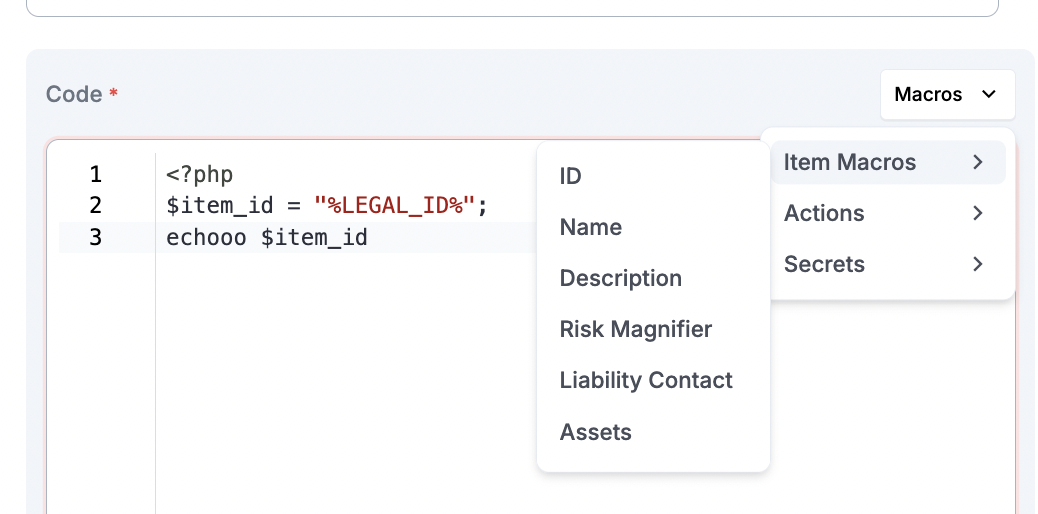
Task: Select the Name macro entry
Action: point(591,228)
